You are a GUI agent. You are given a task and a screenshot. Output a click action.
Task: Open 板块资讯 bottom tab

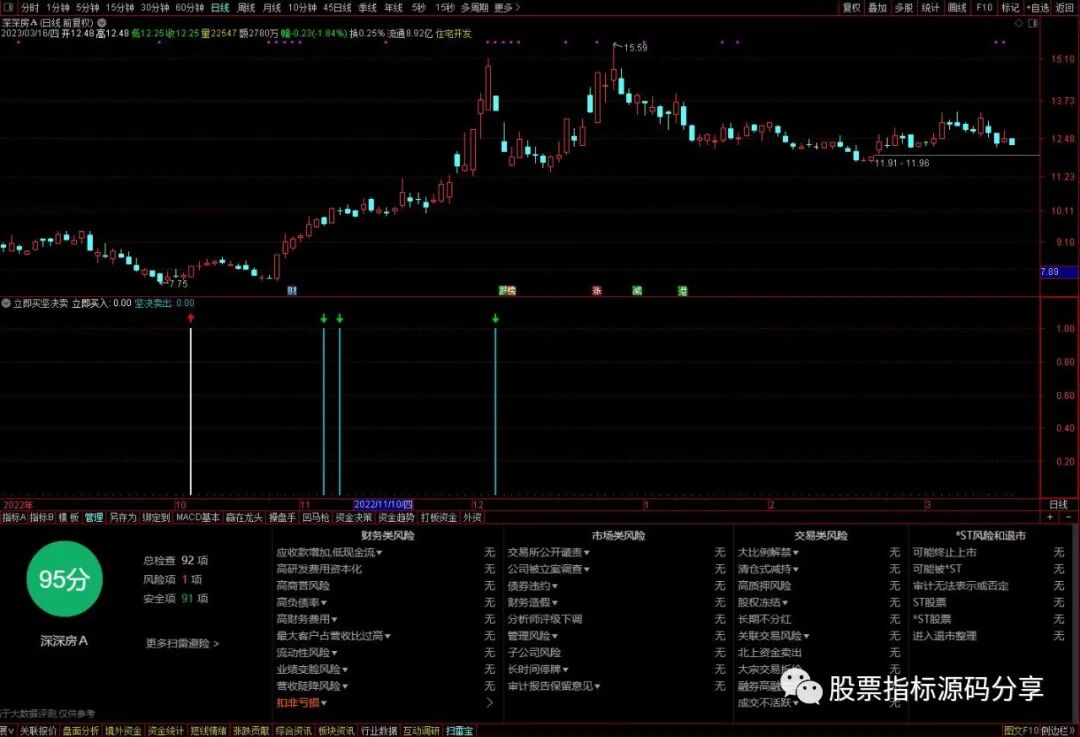pyautogui.click(x=336, y=731)
